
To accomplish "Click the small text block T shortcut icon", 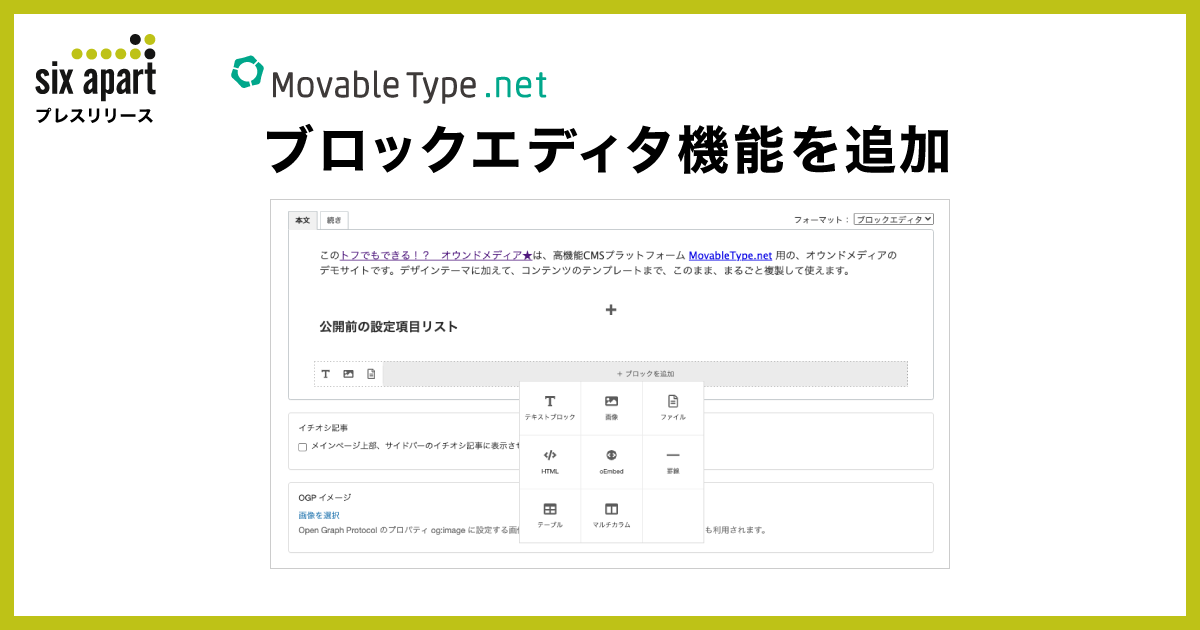I will point(326,374).
